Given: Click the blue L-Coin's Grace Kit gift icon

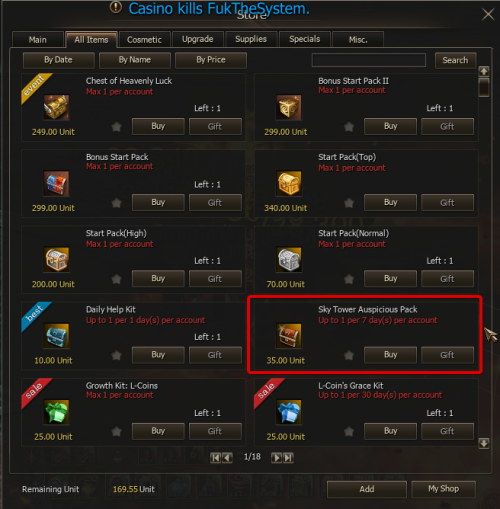Looking at the screenshot, I should coord(289,412).
